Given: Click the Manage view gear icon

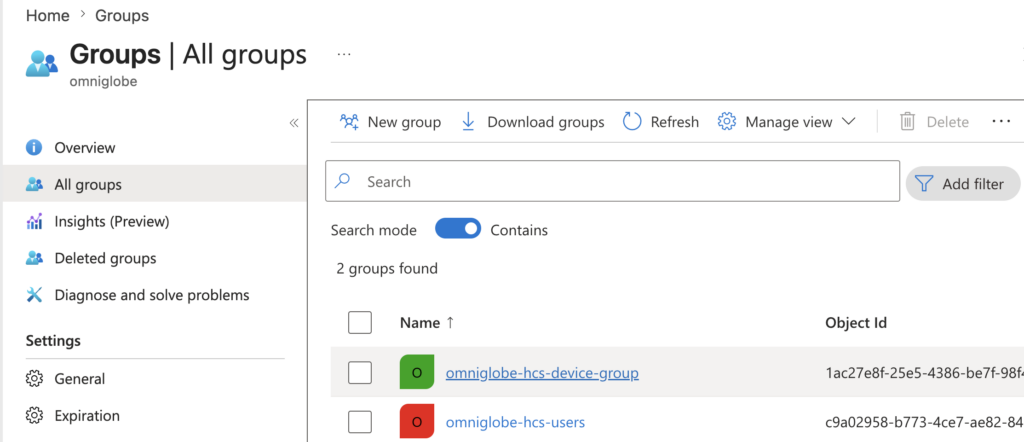Looking at the screenshot, I should (727, 122).
